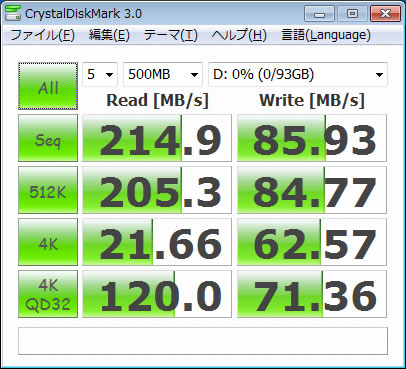Click the Read [MB/s] column header
This screenshot has height=369, width=406.
(x=157, y=100)
